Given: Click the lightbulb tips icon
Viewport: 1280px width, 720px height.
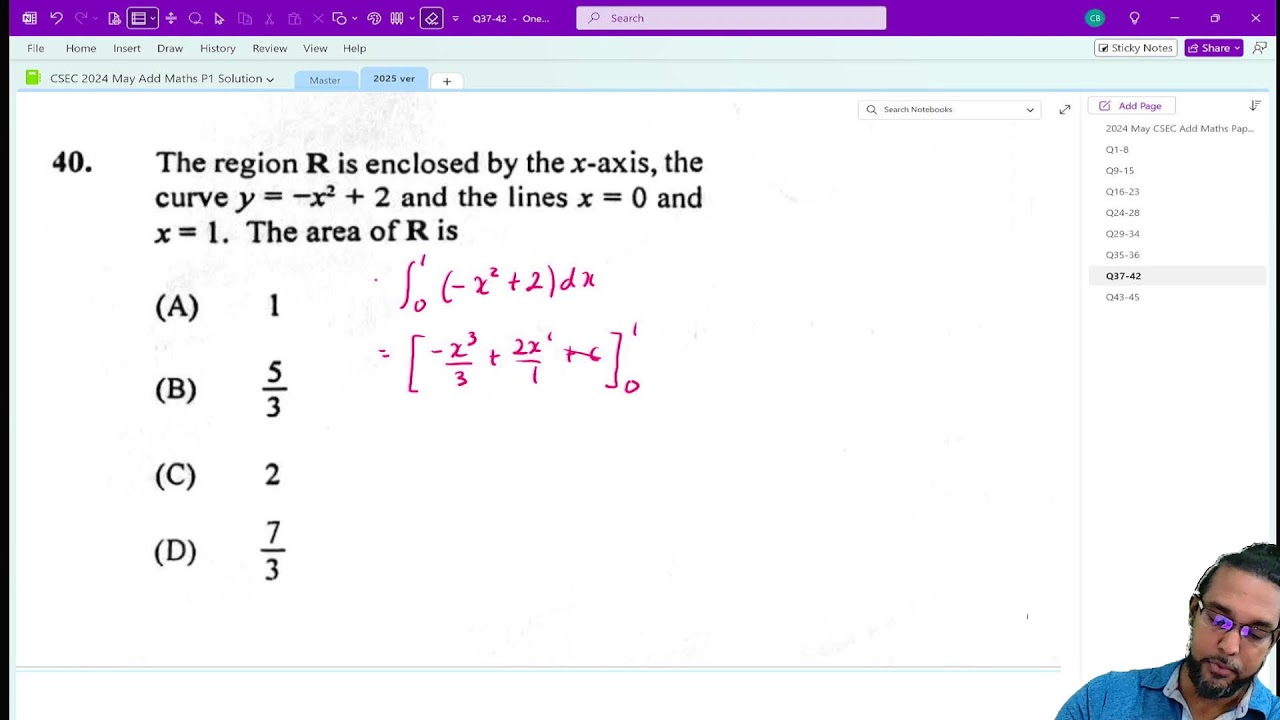Looking at the screenshot, I should pos(1134,18).
